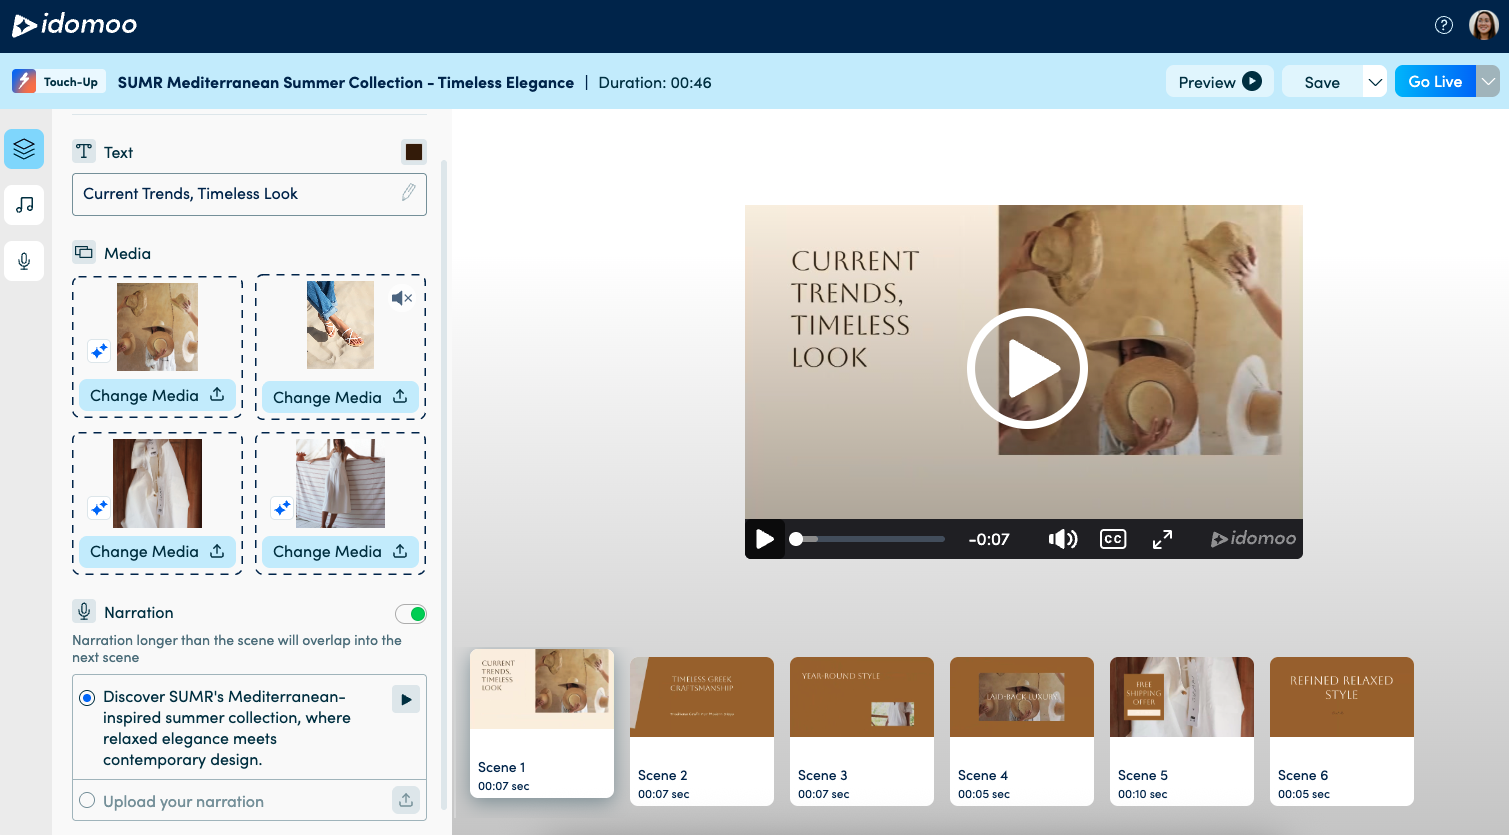Click the large play button on video
The width and height of the screenshot is (1509, 835).
point(1027,368)
